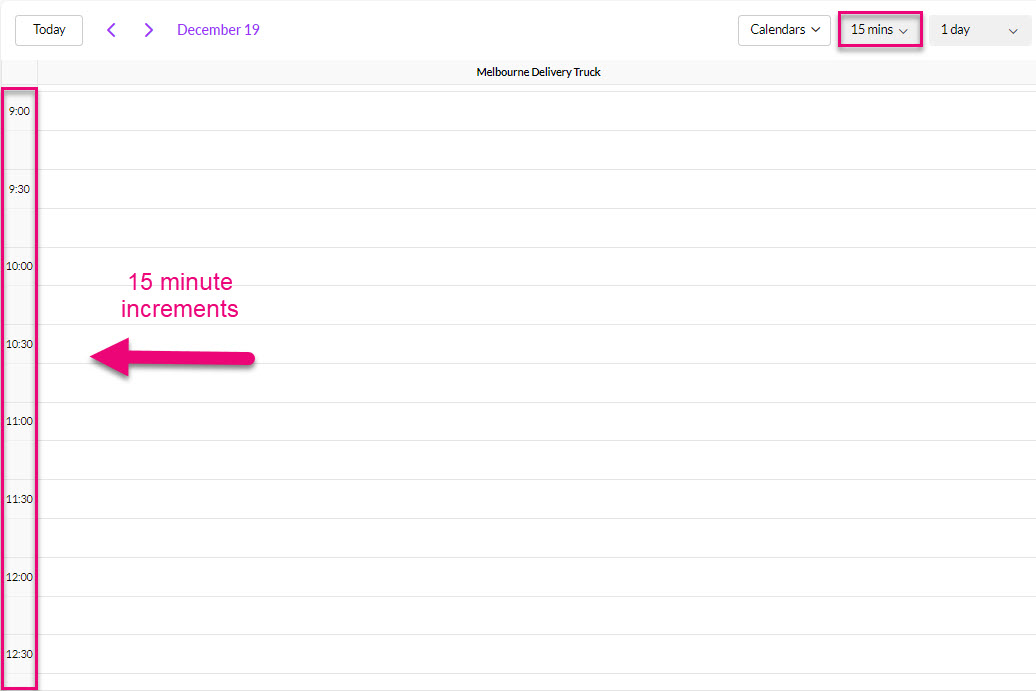Click the 9:30 time label
The width and height of the screenshot is (1036, 691).
click(19, 189)
